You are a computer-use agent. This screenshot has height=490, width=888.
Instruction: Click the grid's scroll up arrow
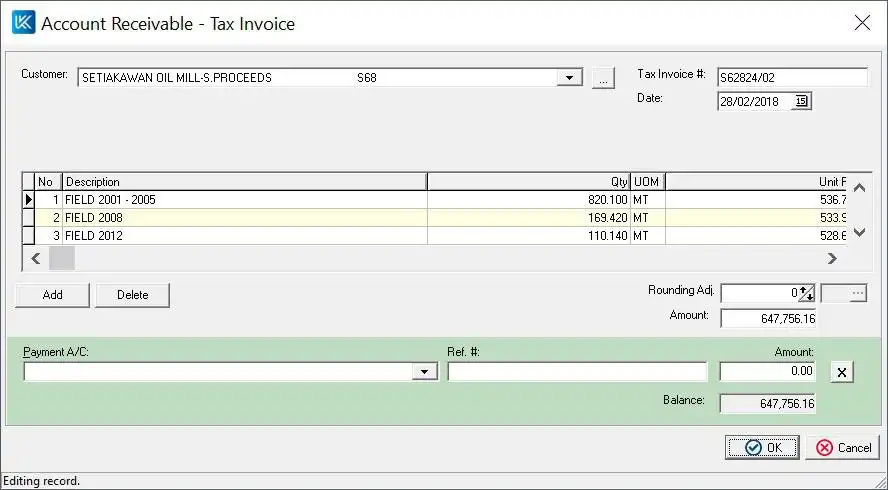pyautogui.click(x=859, y=188)
